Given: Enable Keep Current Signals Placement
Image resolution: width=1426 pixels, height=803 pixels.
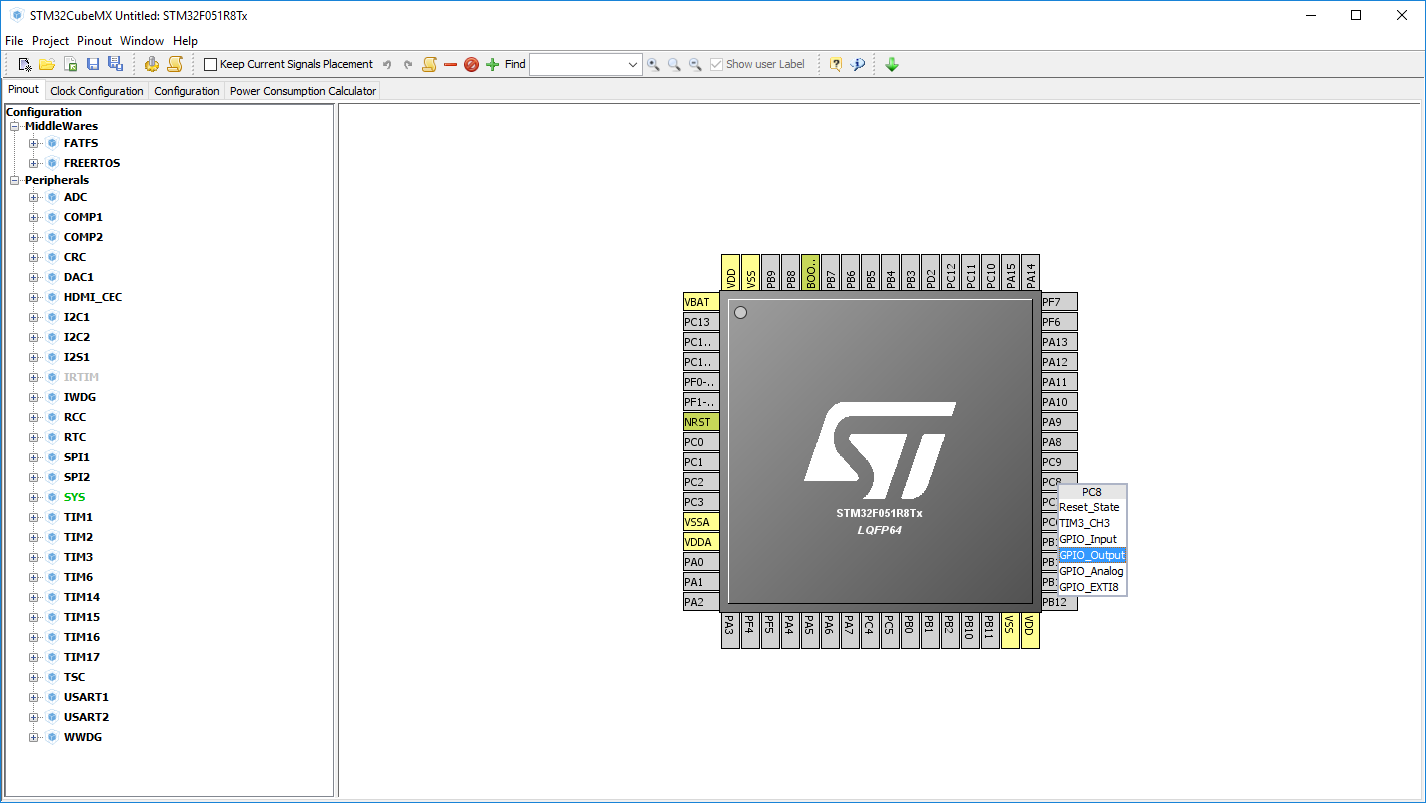Looking at the screenshot, I should 209,63.
